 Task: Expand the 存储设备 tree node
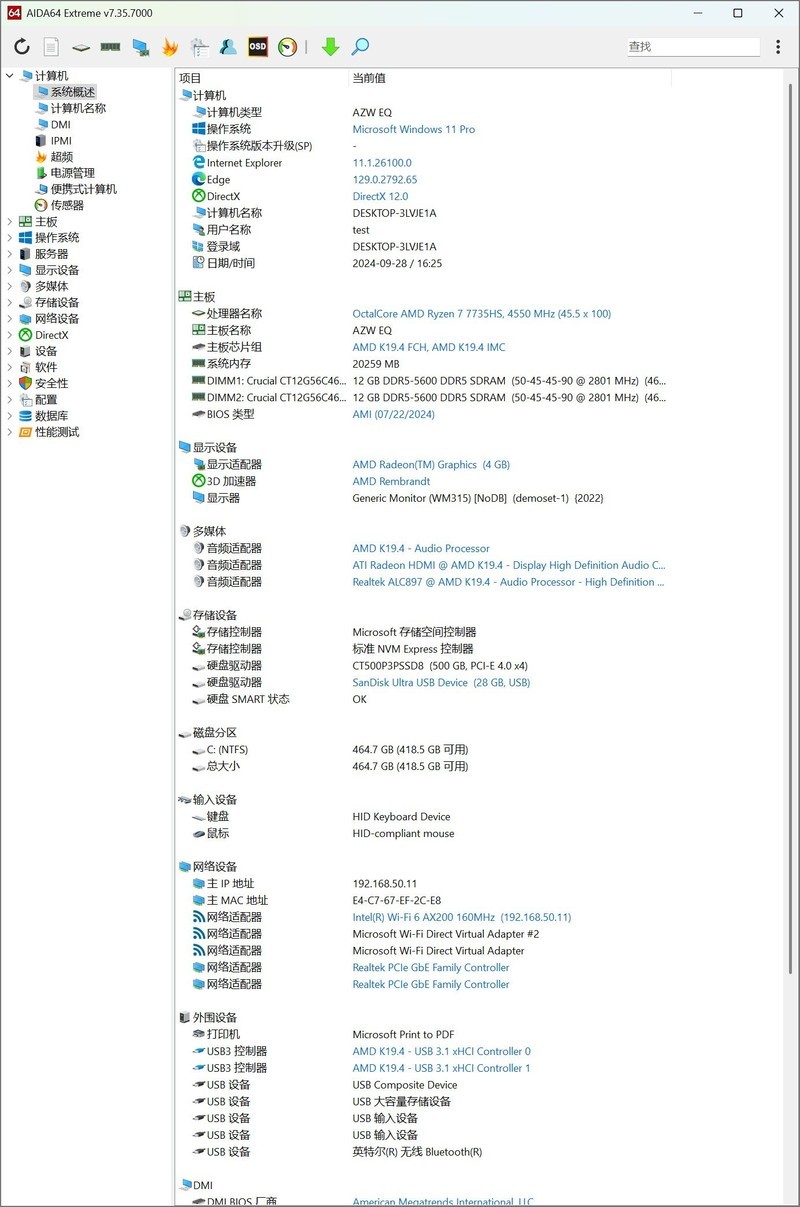tap(10, 302)
